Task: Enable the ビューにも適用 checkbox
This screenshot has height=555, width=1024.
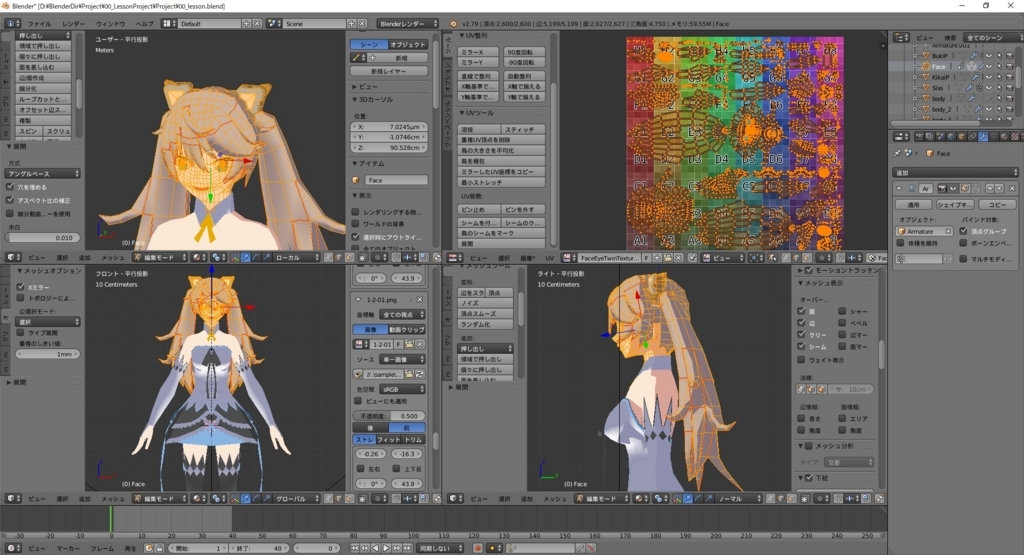Action: point(358,401)
